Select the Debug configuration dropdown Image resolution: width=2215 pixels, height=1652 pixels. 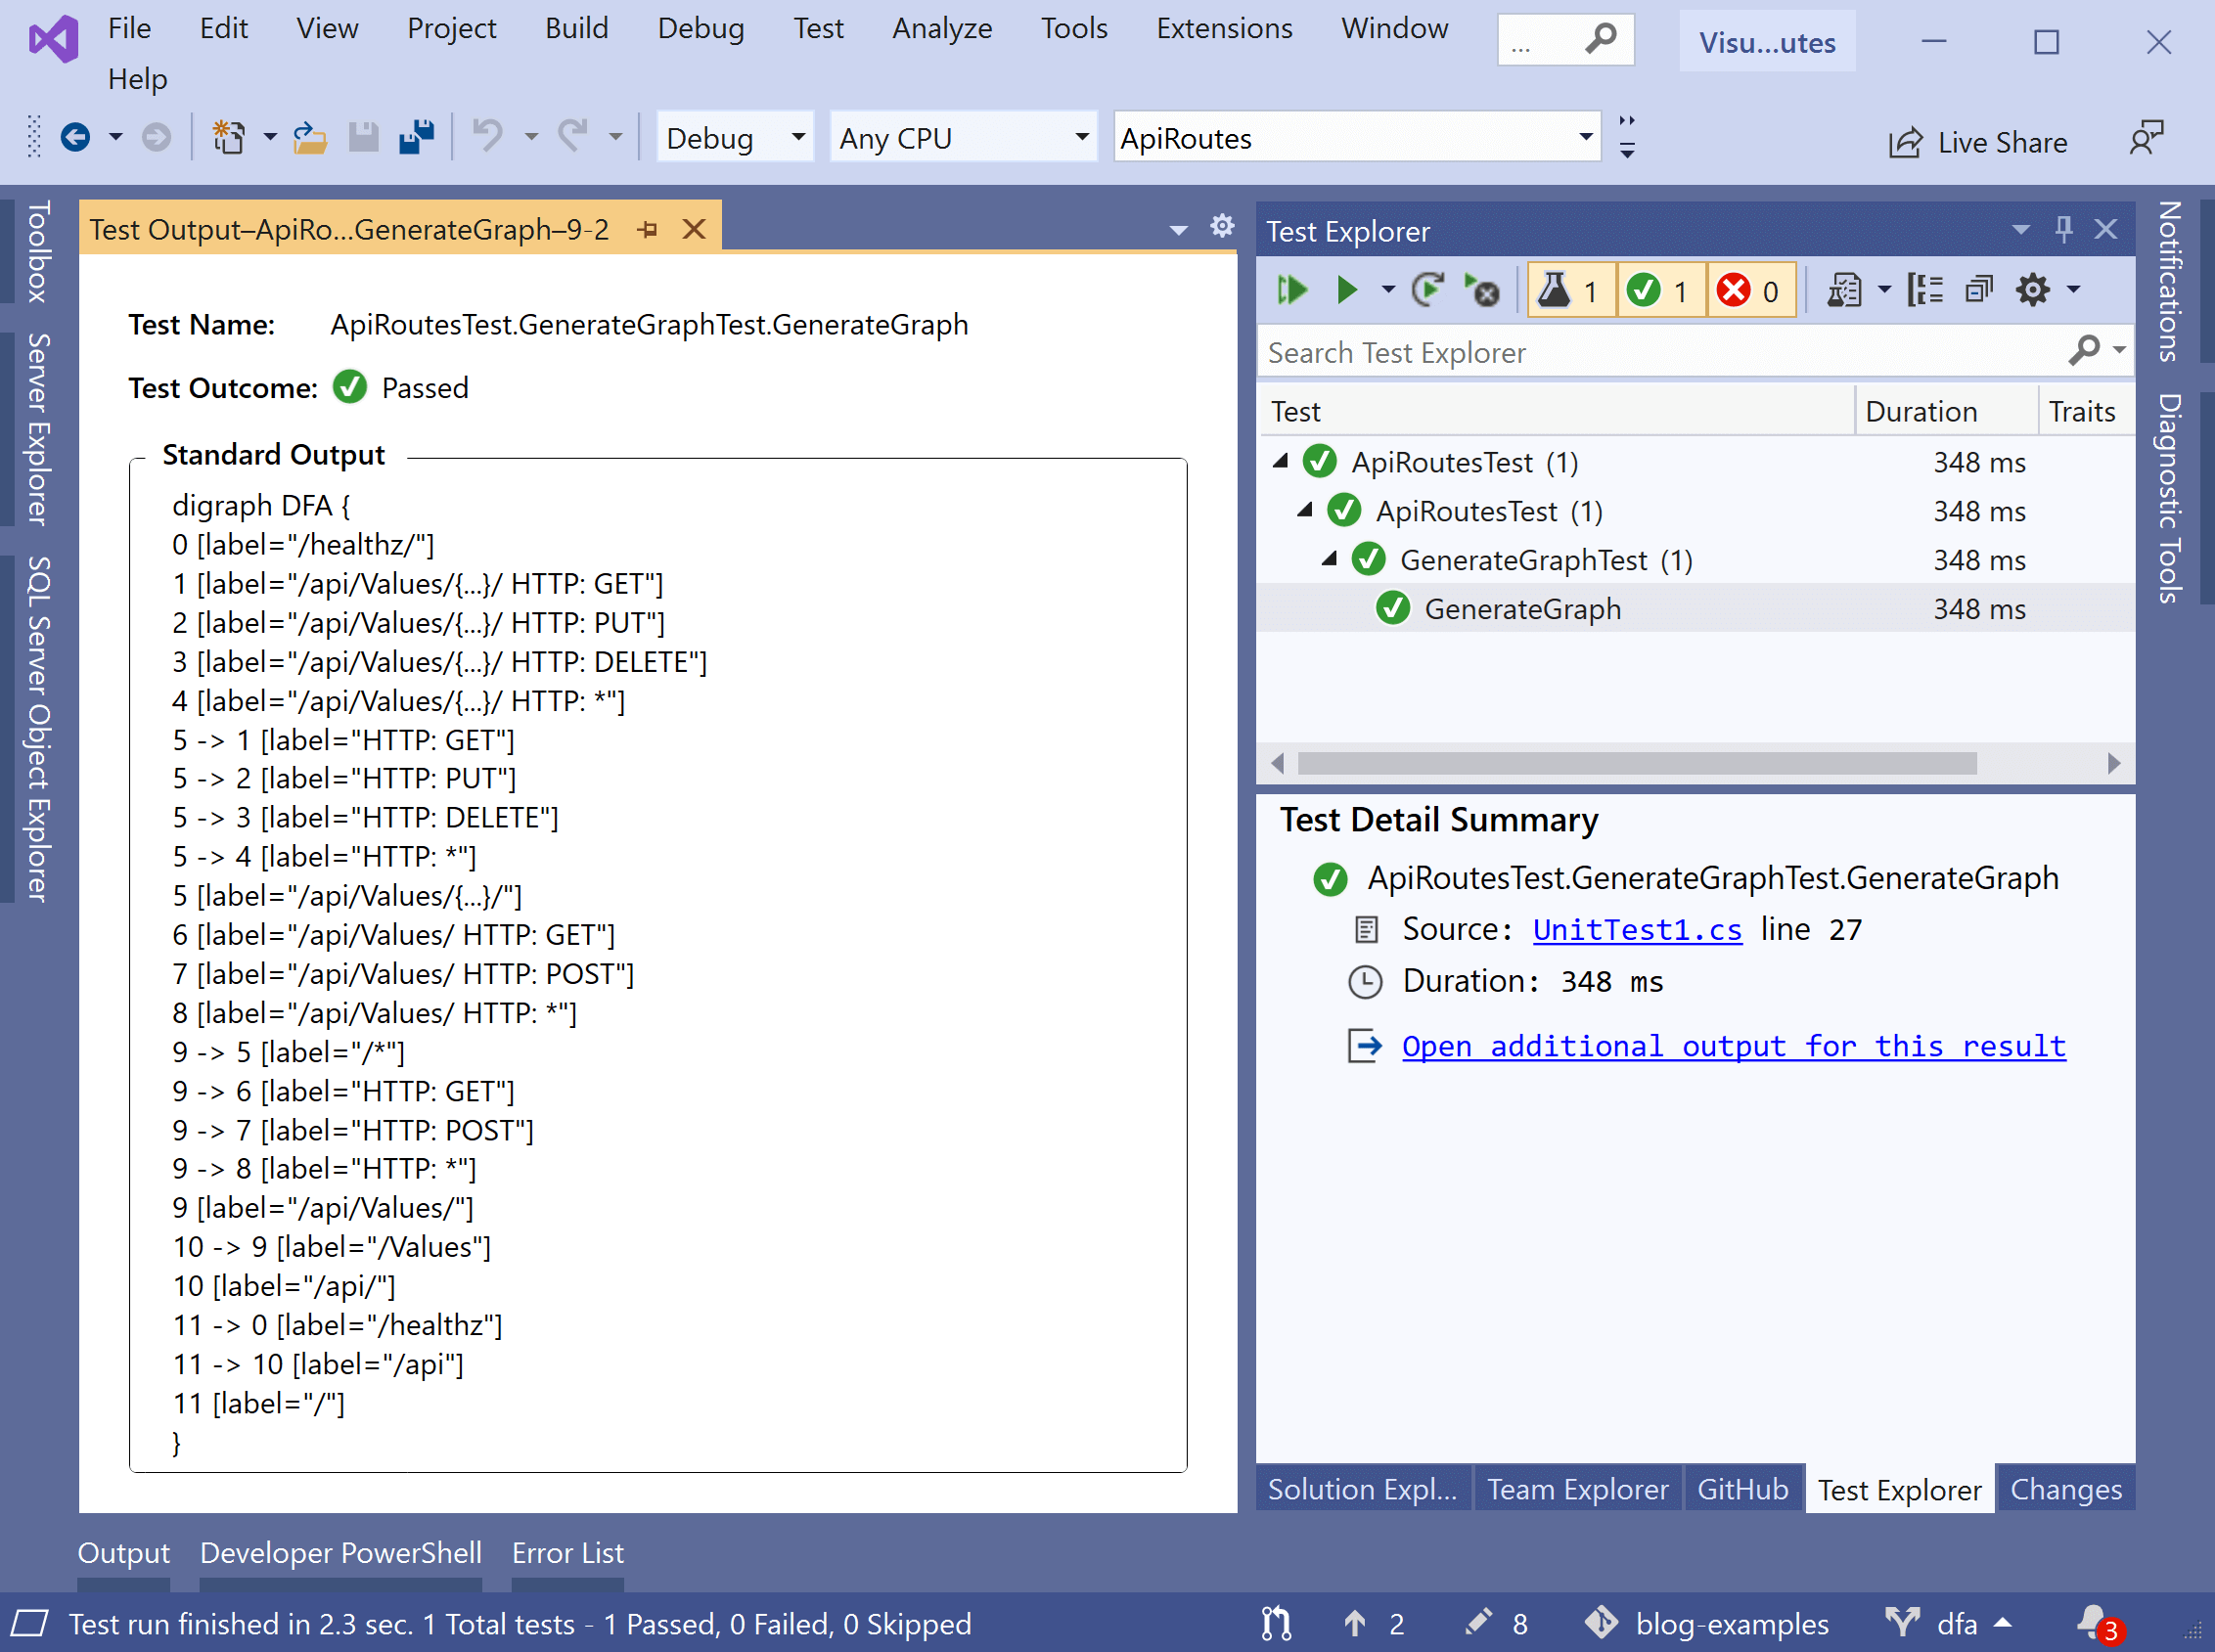(x=731, y=139)
